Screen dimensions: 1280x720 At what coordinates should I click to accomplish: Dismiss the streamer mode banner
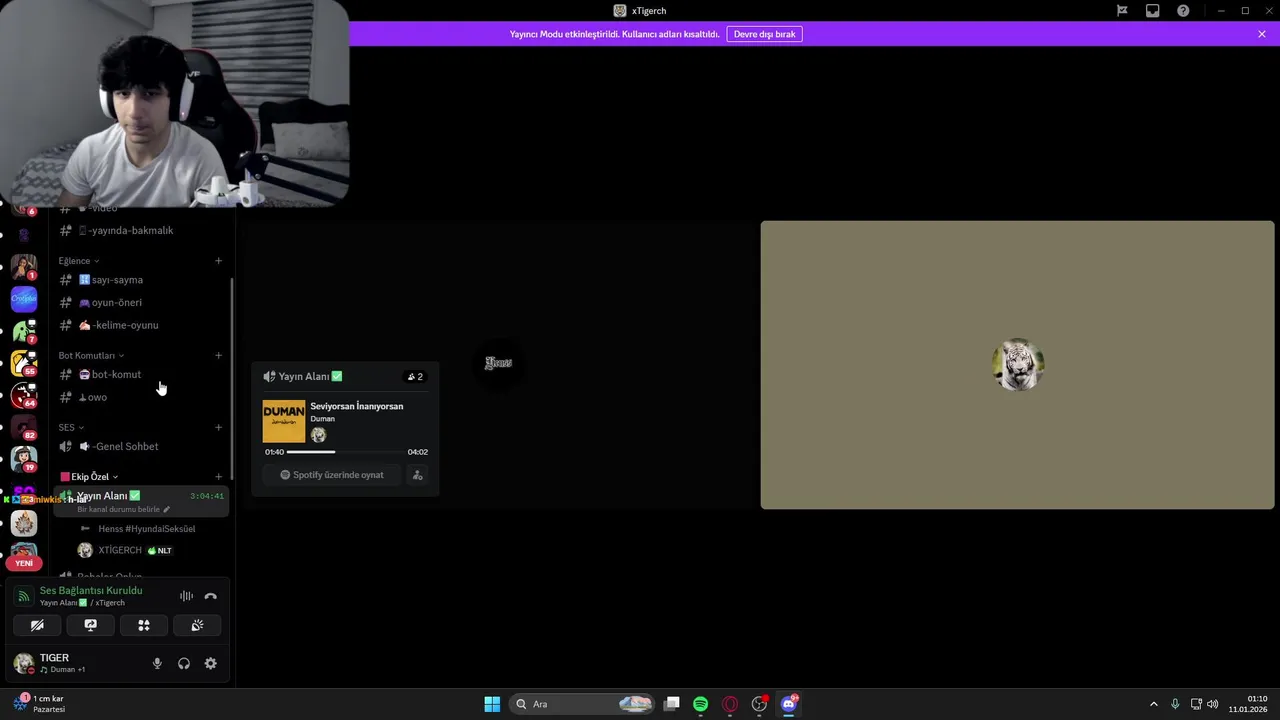click(x=1262, y=34)
